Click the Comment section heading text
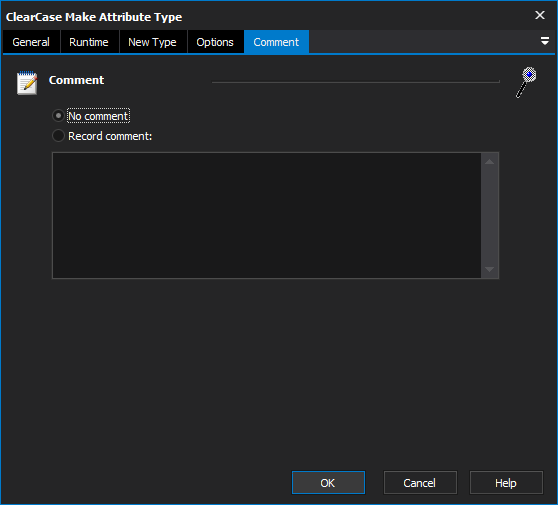The image size is (558, 505). pyautogui.click(x=77, y=80)
